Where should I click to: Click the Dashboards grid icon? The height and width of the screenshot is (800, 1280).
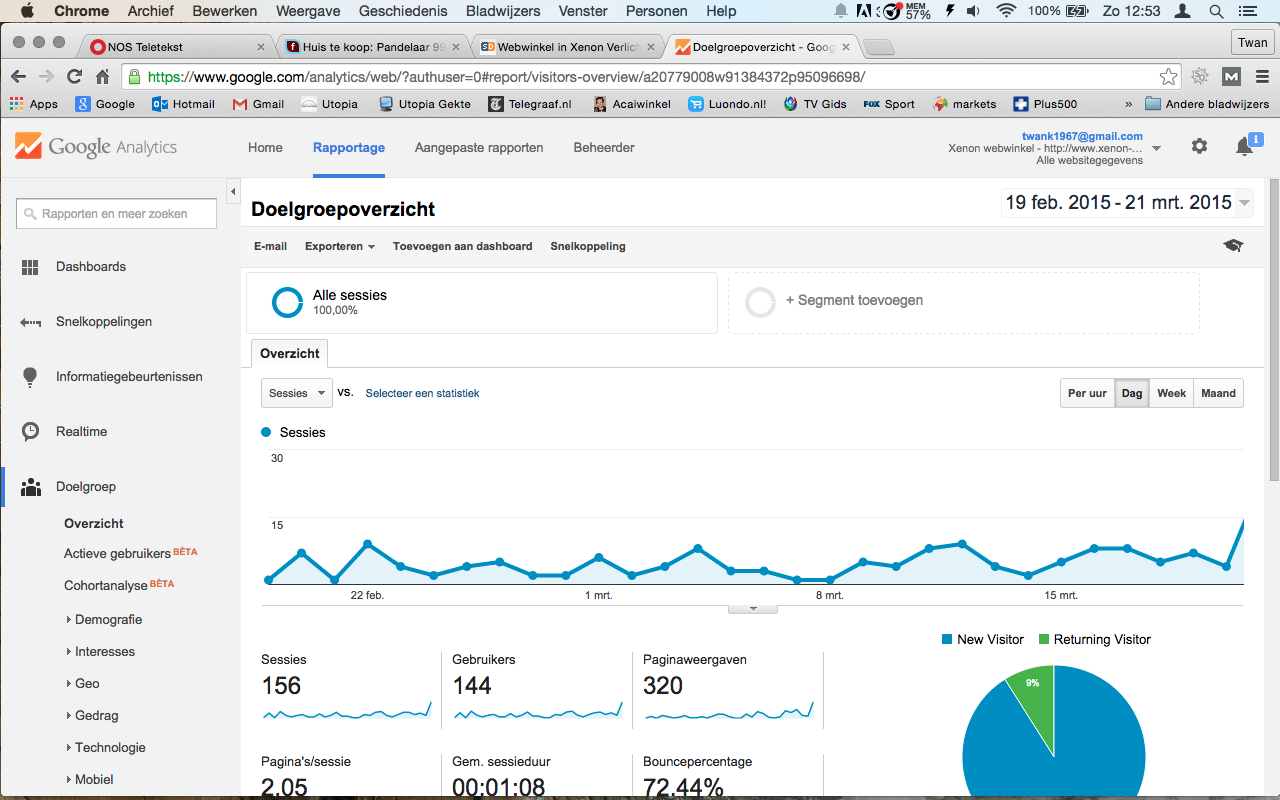[30, 267]
